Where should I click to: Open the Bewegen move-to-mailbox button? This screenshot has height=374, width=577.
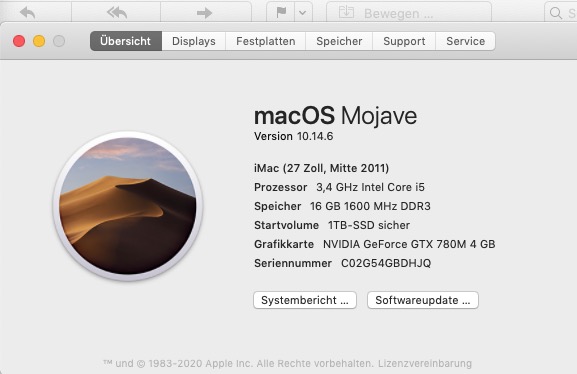click(x=409, y=13)
